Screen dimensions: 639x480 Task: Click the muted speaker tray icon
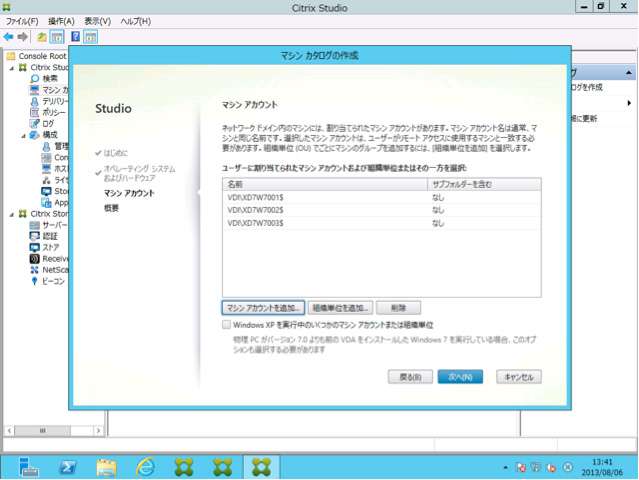tap(551, 467)
